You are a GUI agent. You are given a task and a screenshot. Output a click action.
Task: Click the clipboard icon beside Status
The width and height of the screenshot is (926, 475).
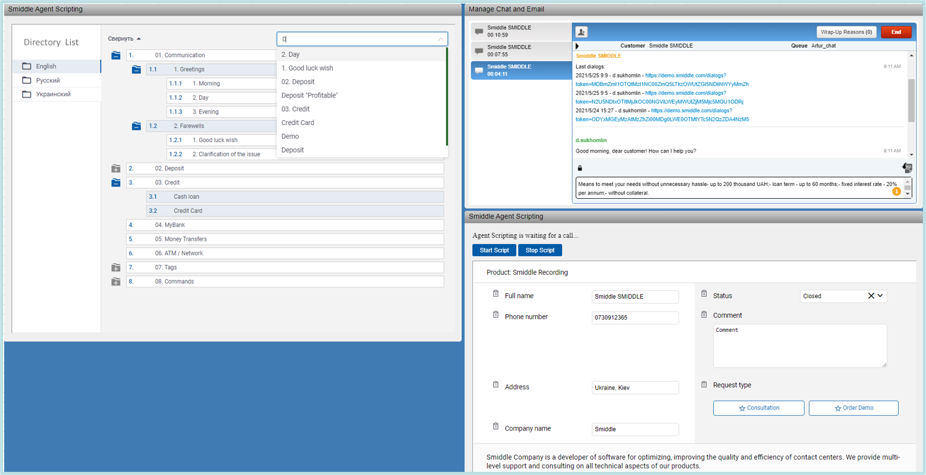(704, 294)
